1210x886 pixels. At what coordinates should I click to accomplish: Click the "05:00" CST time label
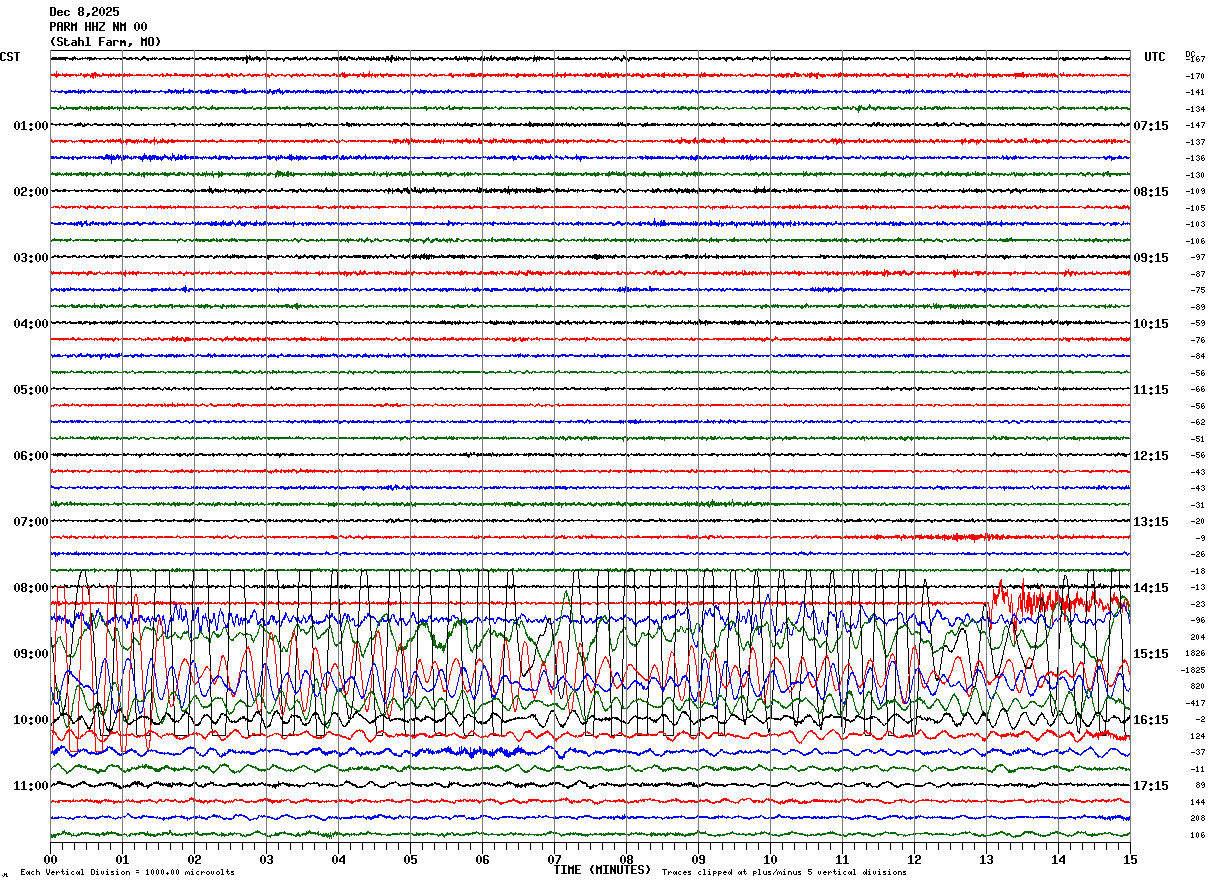coord(31,390)
